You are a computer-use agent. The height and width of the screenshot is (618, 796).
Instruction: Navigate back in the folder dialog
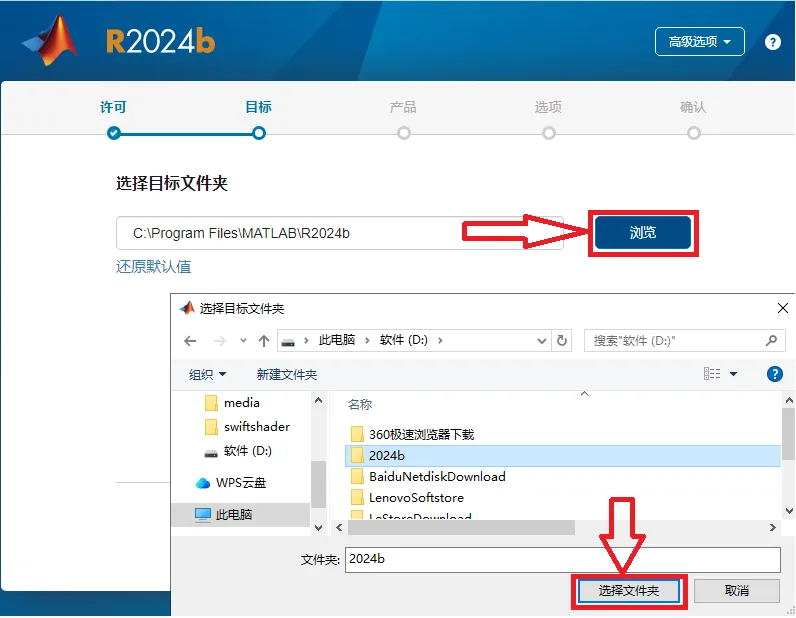pyautogui.click(x=190, y=341)
